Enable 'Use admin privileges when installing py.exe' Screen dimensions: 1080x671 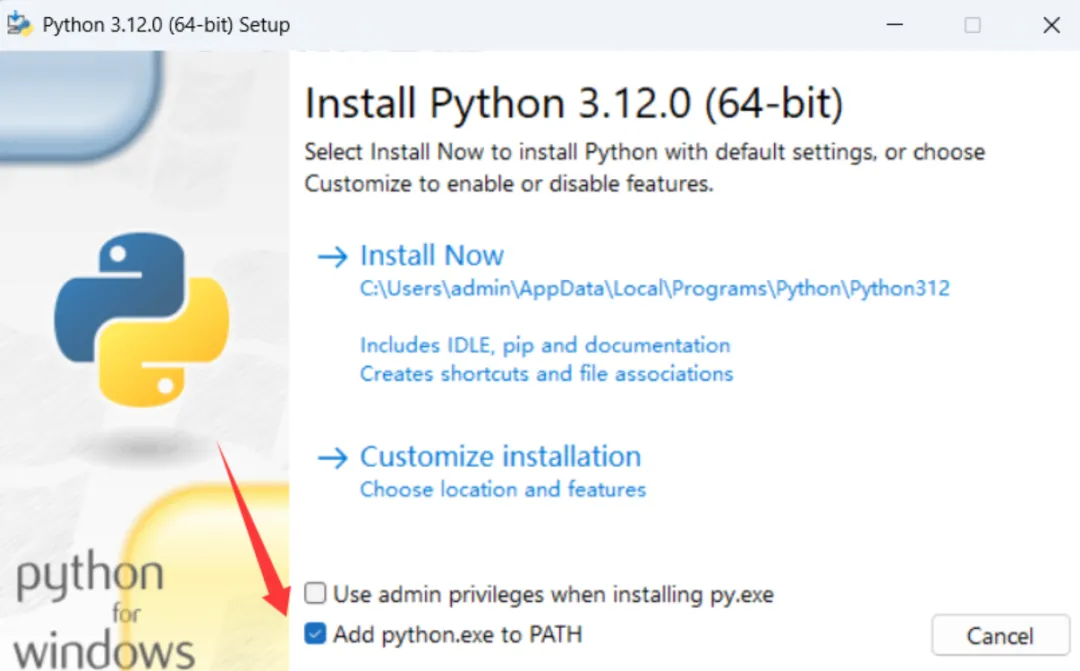315,593
